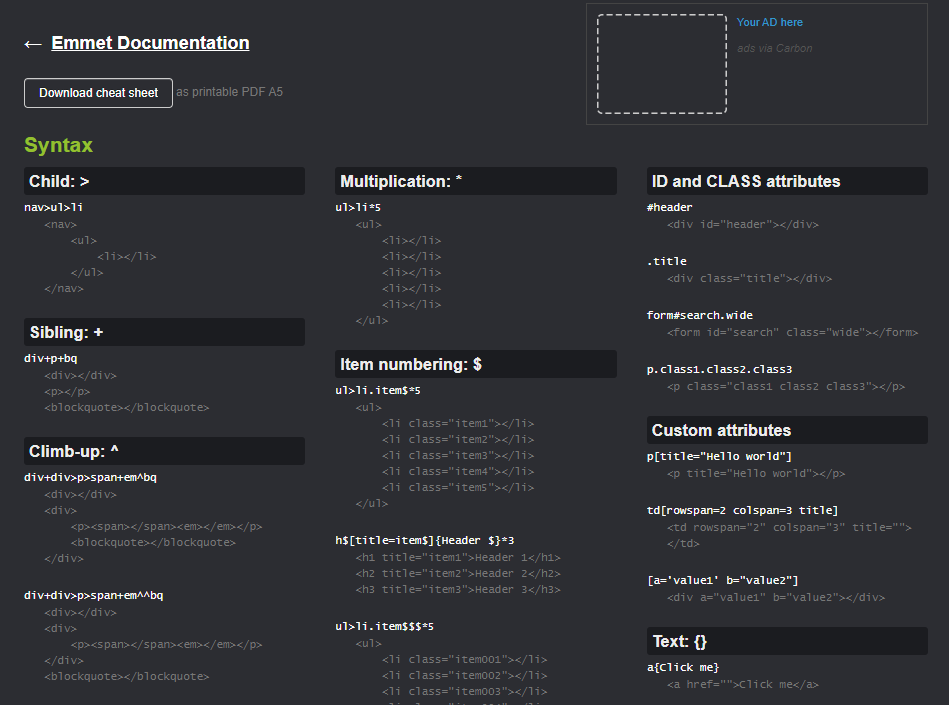Click the ads via Carbon link

tap(775, 48)
